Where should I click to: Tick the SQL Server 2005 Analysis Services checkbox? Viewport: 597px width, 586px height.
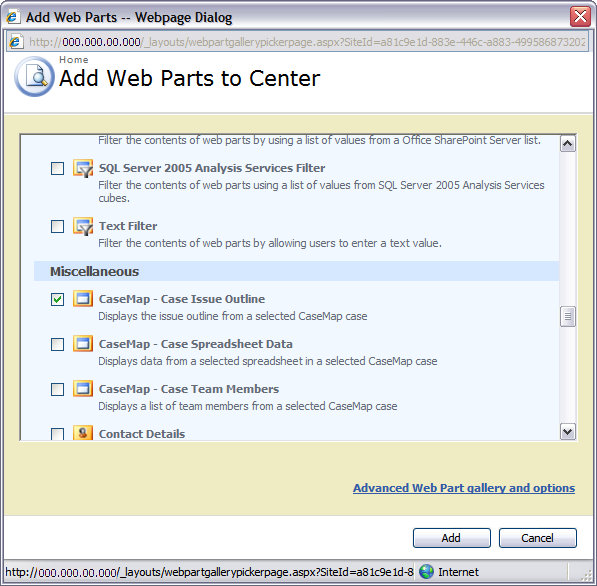pyautogui.click(x=57, y=168)
